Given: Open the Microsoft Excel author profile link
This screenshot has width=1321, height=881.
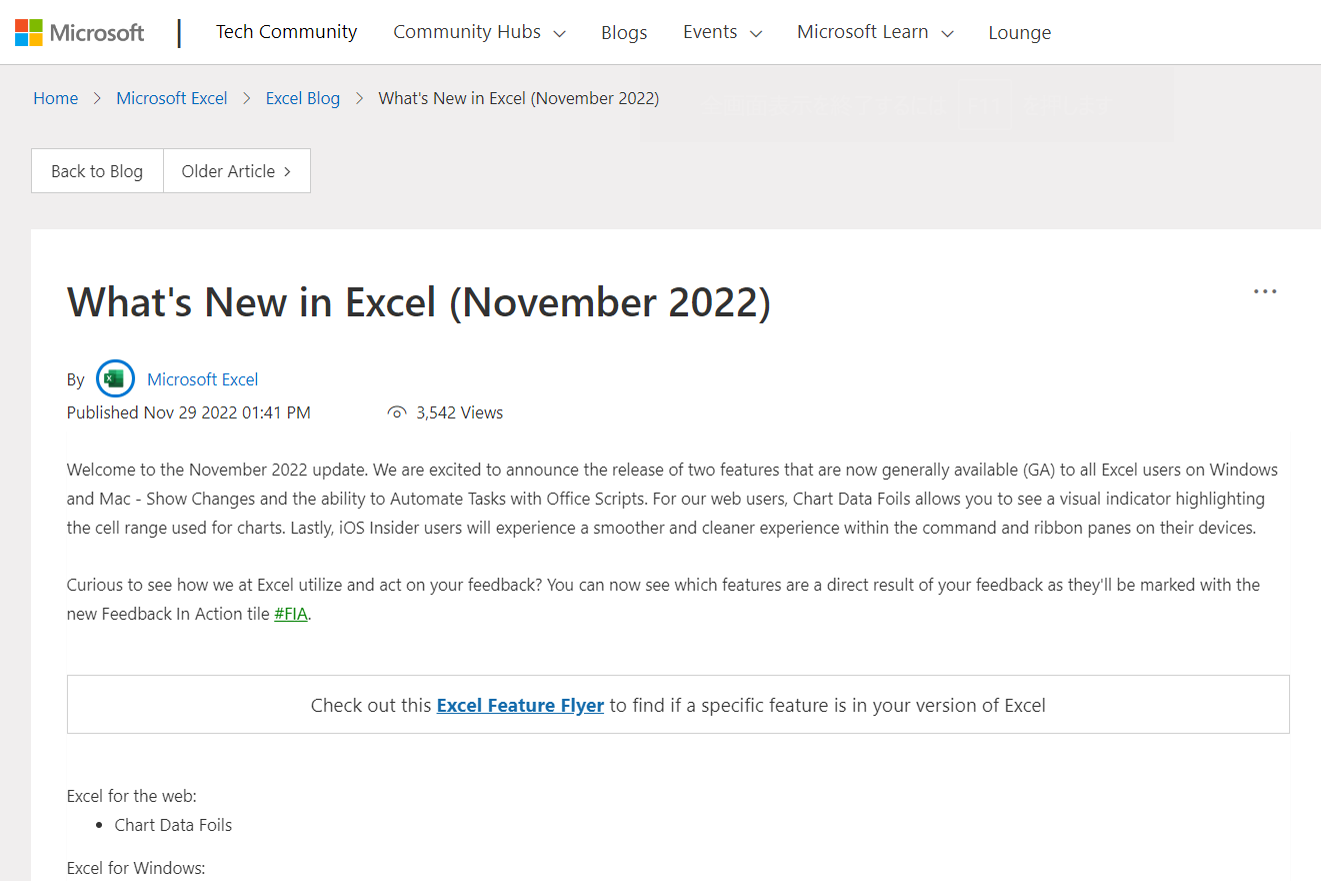Looking at the screenshot, I should 202,379.
